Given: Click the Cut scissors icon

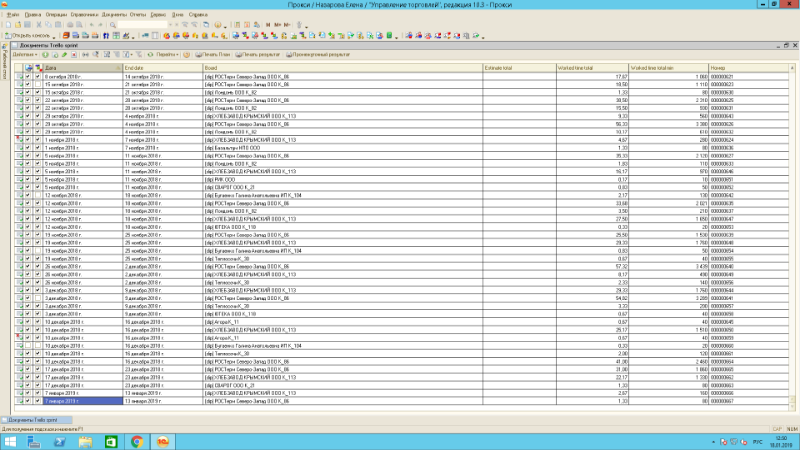Looking at the screenshot, I should [x=41, y=24].
